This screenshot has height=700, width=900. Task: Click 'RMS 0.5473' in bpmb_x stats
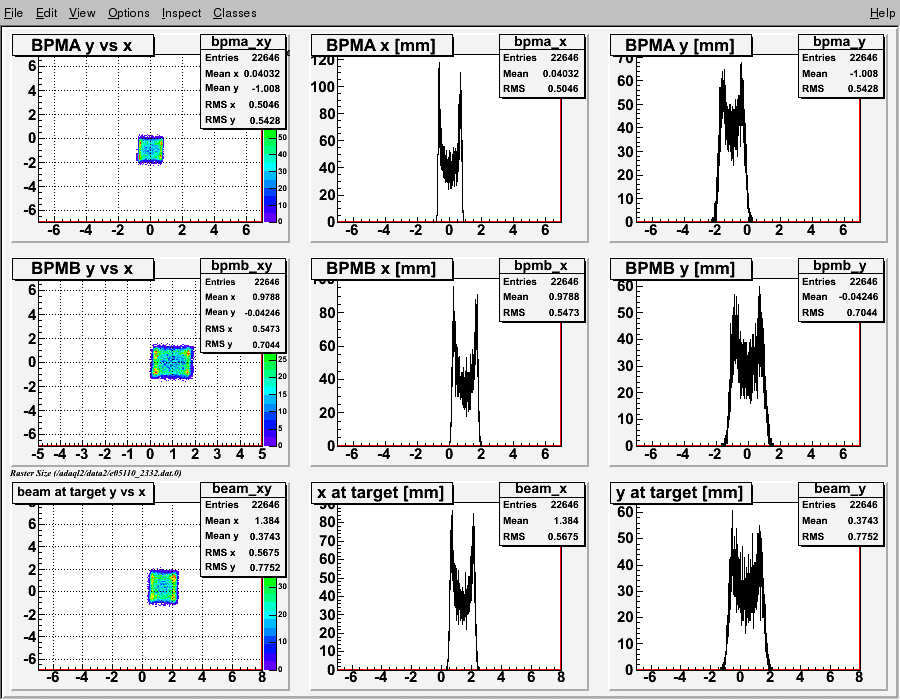click(x=541, y=313)
